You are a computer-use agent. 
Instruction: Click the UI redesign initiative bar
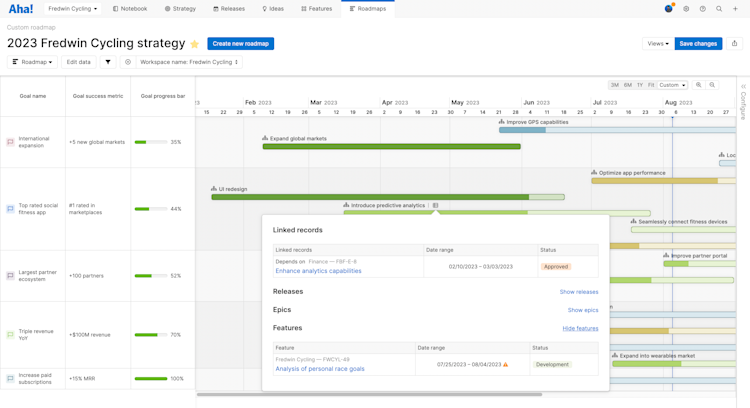pyautogui.click(x=388, y=197)
